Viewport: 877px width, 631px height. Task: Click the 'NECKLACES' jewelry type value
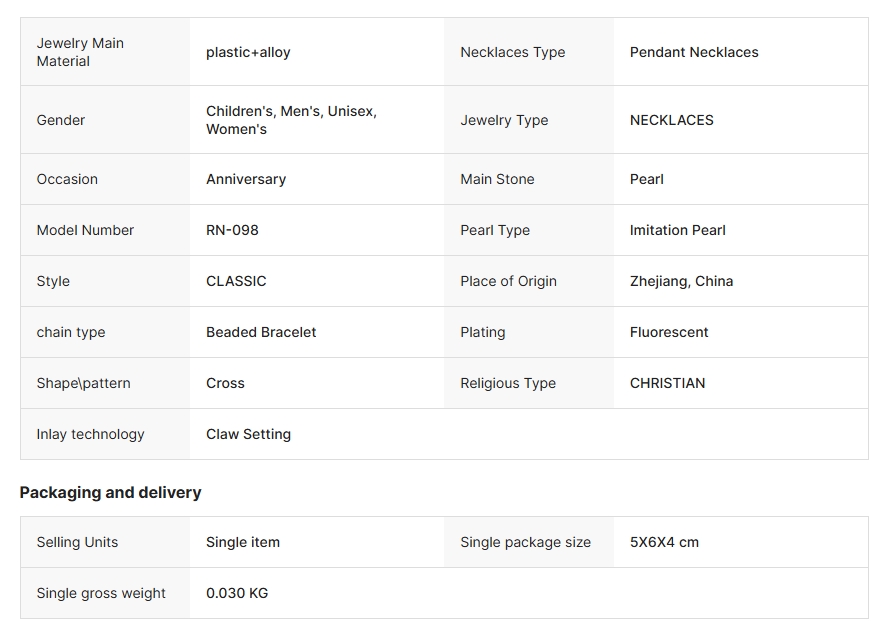click(x=671, y=120)
